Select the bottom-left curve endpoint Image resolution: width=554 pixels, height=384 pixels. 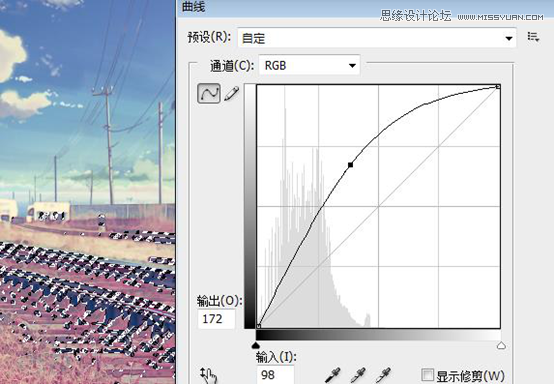259,326
